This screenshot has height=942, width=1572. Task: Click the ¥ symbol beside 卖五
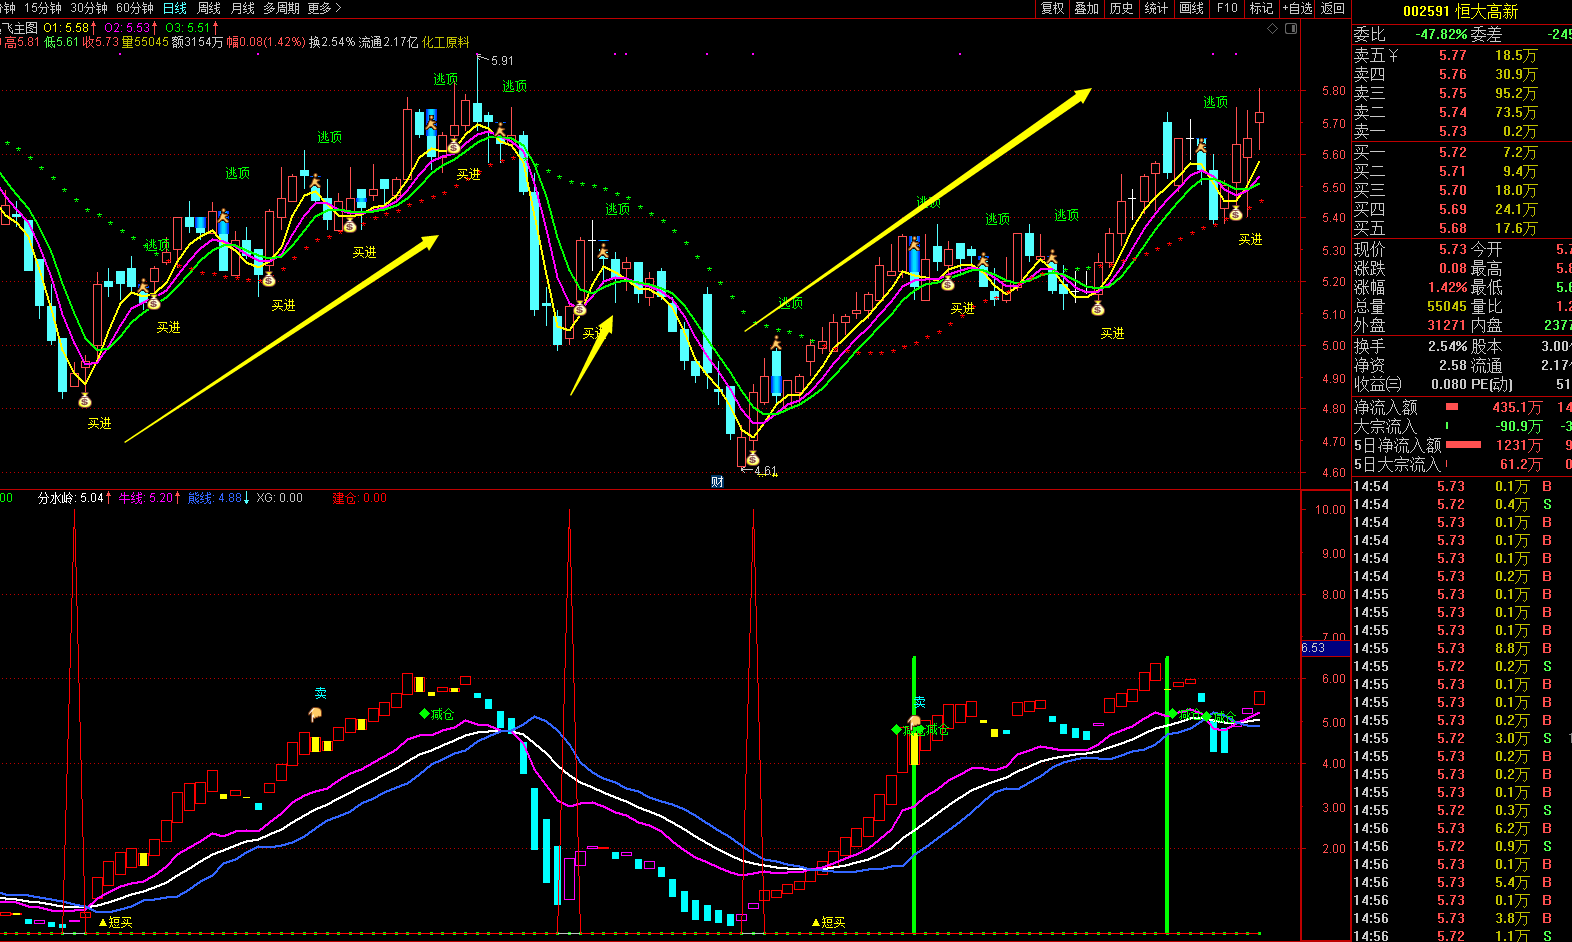click(1394, 55)
